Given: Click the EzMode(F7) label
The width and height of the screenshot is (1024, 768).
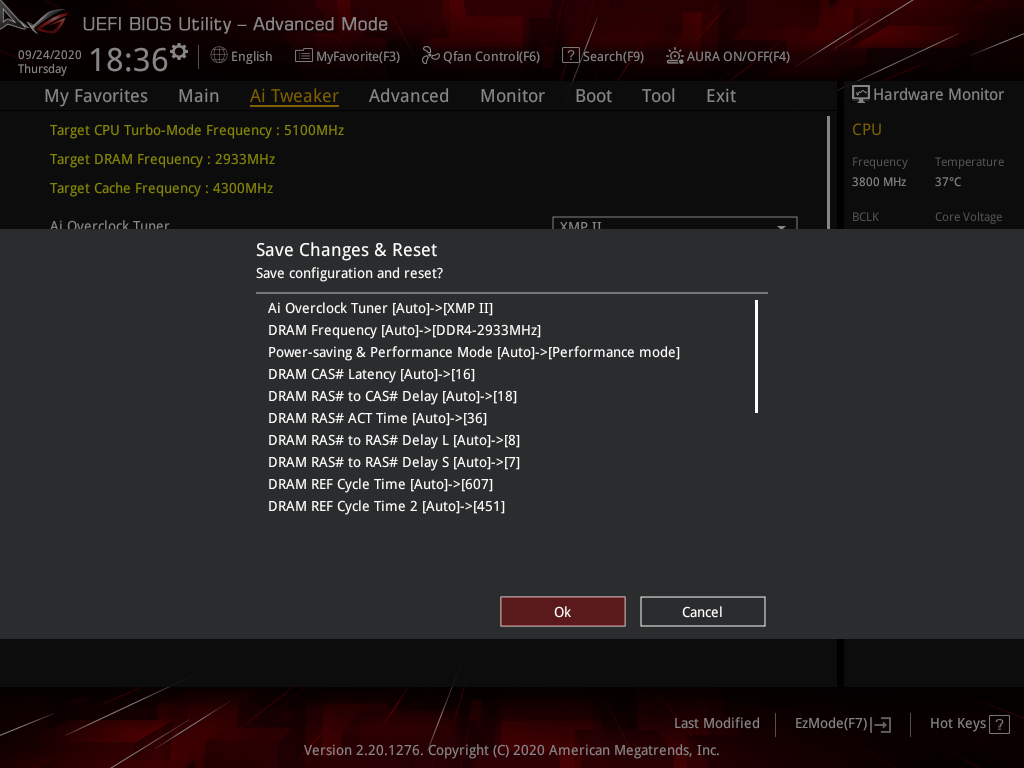Looking at the screenshot, I should coord(831,724).
